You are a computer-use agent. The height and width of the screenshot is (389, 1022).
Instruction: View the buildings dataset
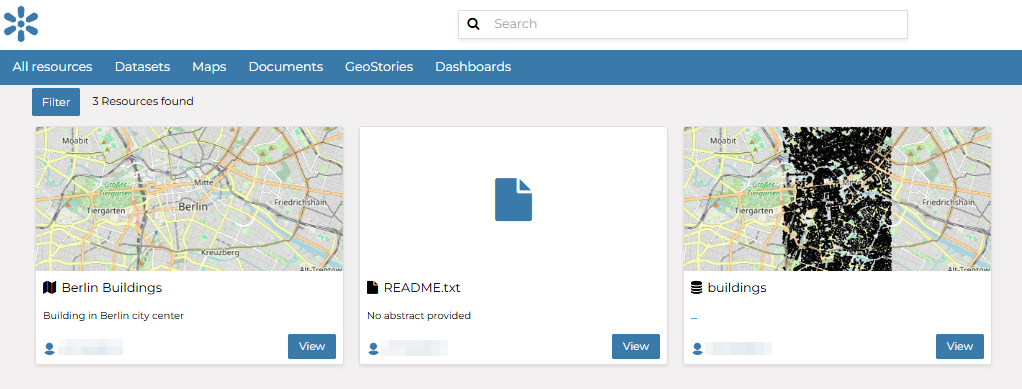[x=959, y=347]
